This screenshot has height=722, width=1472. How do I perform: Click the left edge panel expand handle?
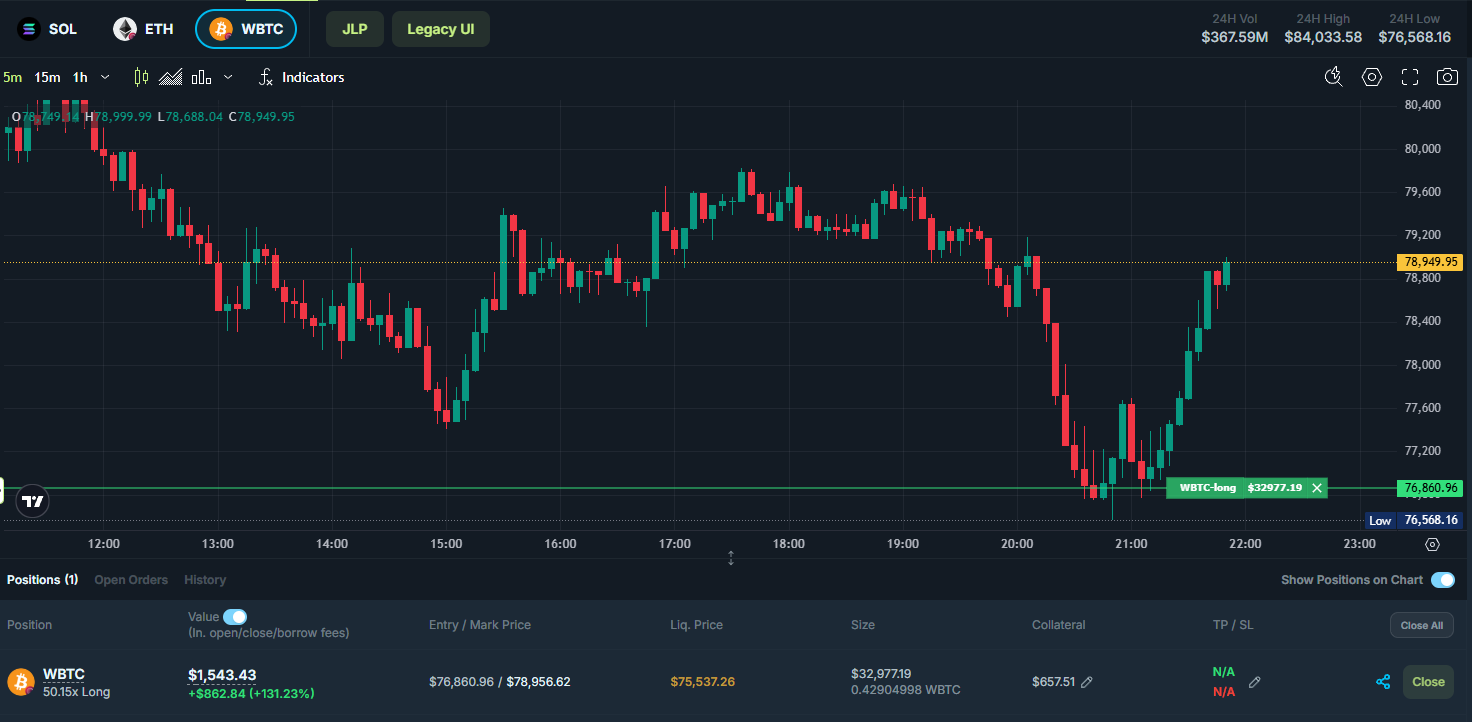2,491
